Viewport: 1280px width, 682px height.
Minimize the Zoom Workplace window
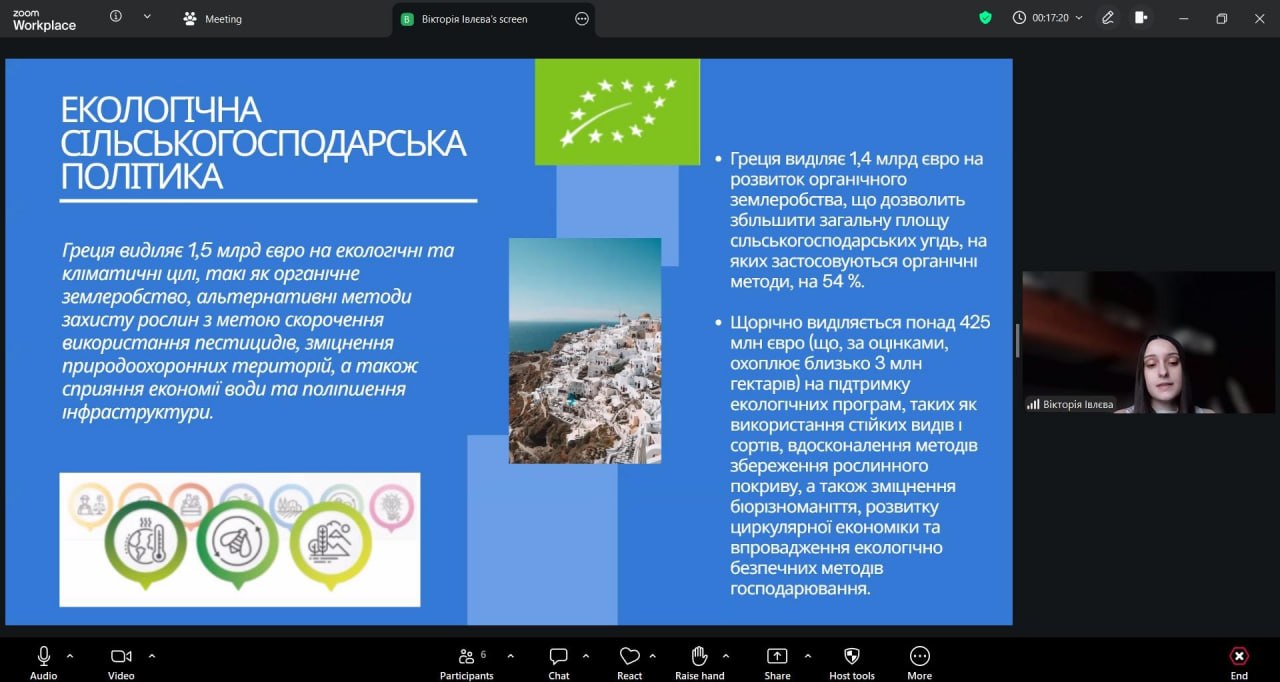tap(1184, 18)
